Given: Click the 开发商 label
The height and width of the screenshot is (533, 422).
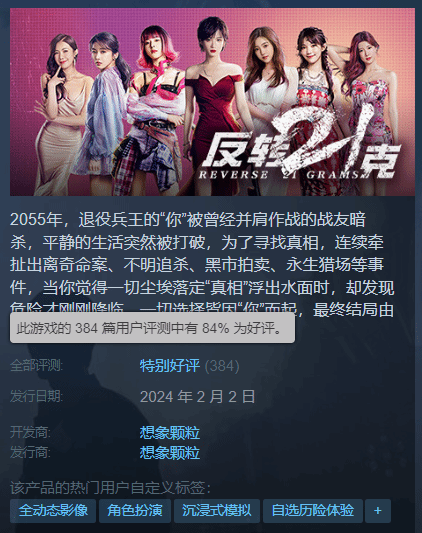Looking at the screenshot, I should click(30, 432).
